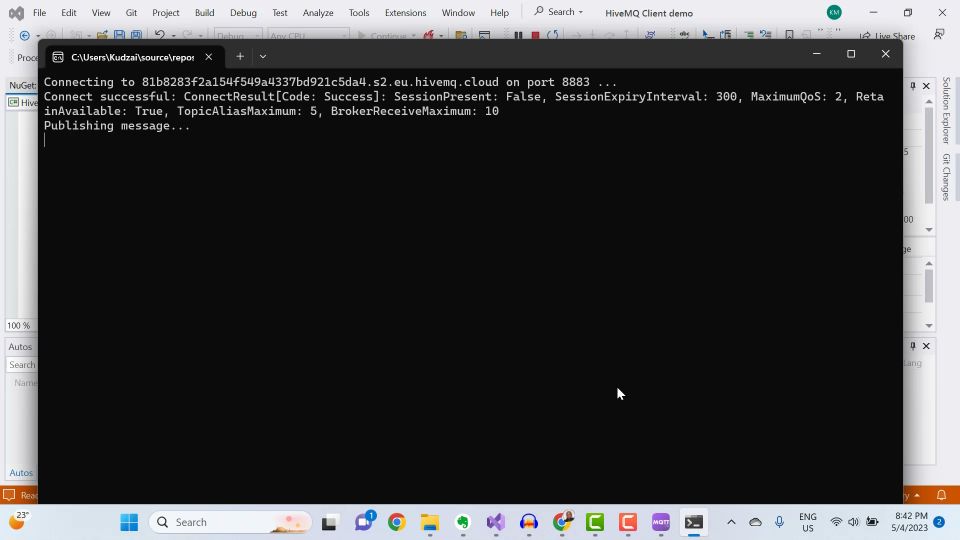Open the ENG US language switcher
Screen dimensions: 960x540
808,522
